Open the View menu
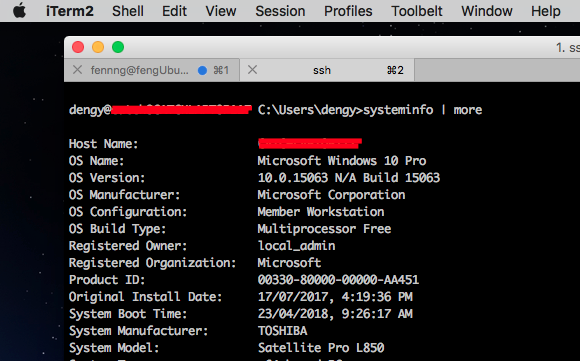The image size is (580, 361). point(221,11)
